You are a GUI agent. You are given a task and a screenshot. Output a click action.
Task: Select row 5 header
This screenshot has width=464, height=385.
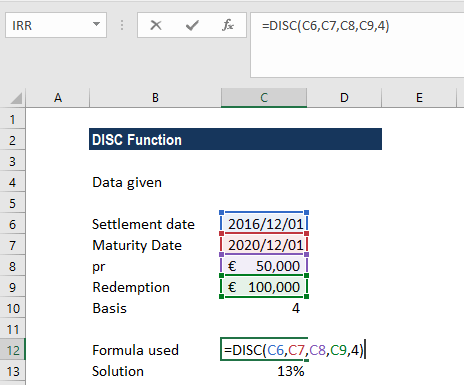13,203
